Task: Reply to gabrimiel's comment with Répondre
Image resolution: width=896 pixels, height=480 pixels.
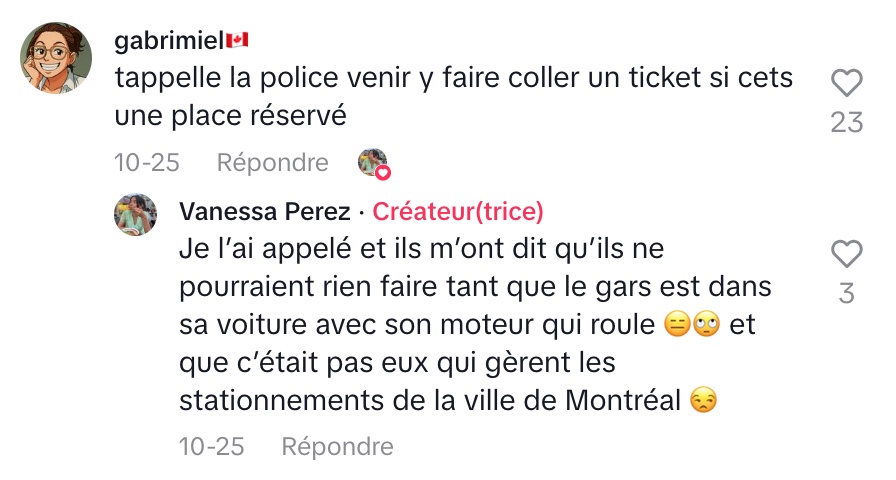Action: click(x=272, y=162)
